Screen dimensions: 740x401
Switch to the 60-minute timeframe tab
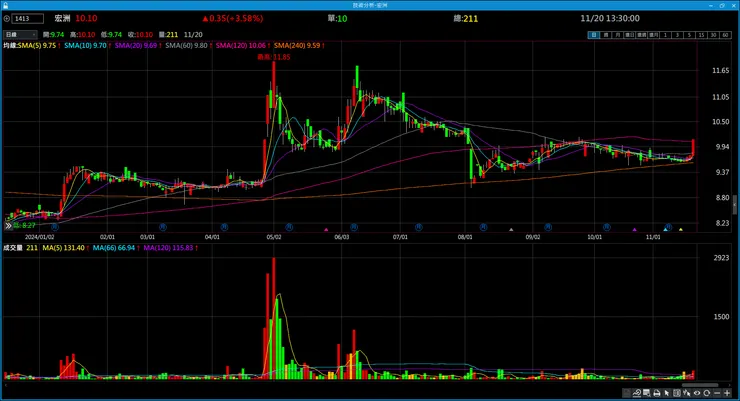coord(725,35)
